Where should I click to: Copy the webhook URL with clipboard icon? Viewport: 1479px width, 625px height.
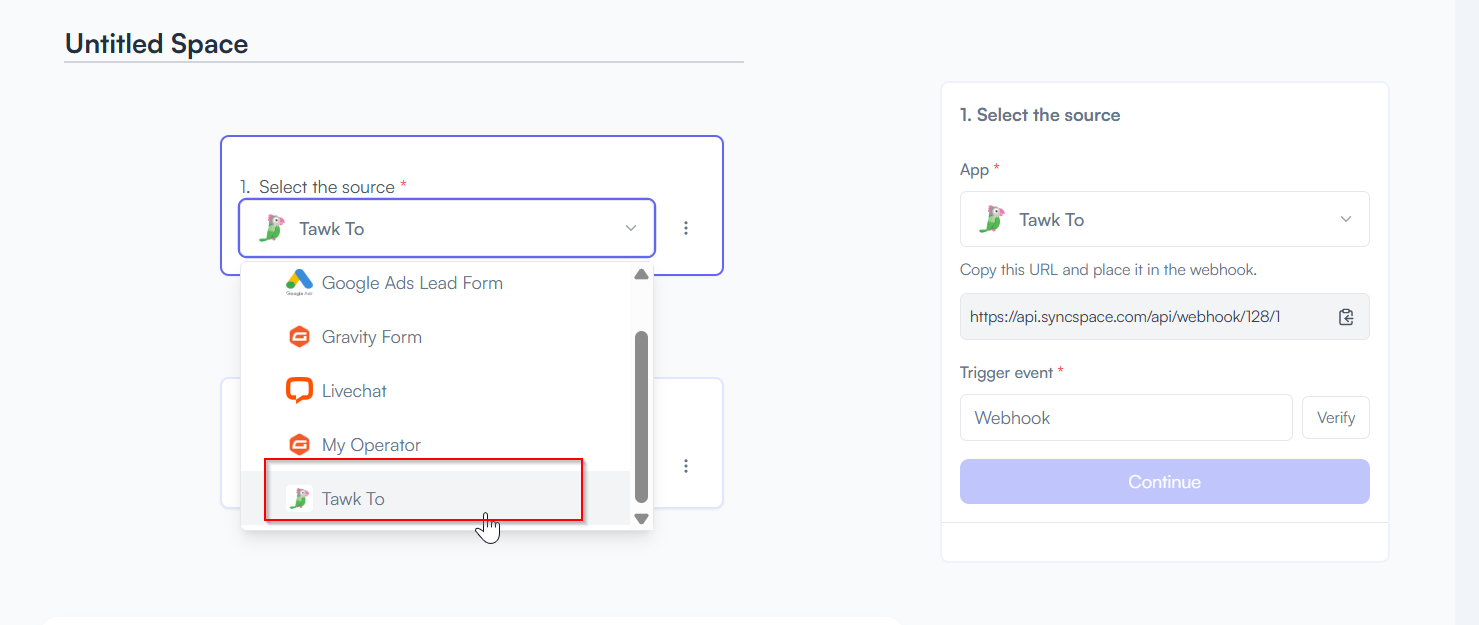[x=1346, y=317]
